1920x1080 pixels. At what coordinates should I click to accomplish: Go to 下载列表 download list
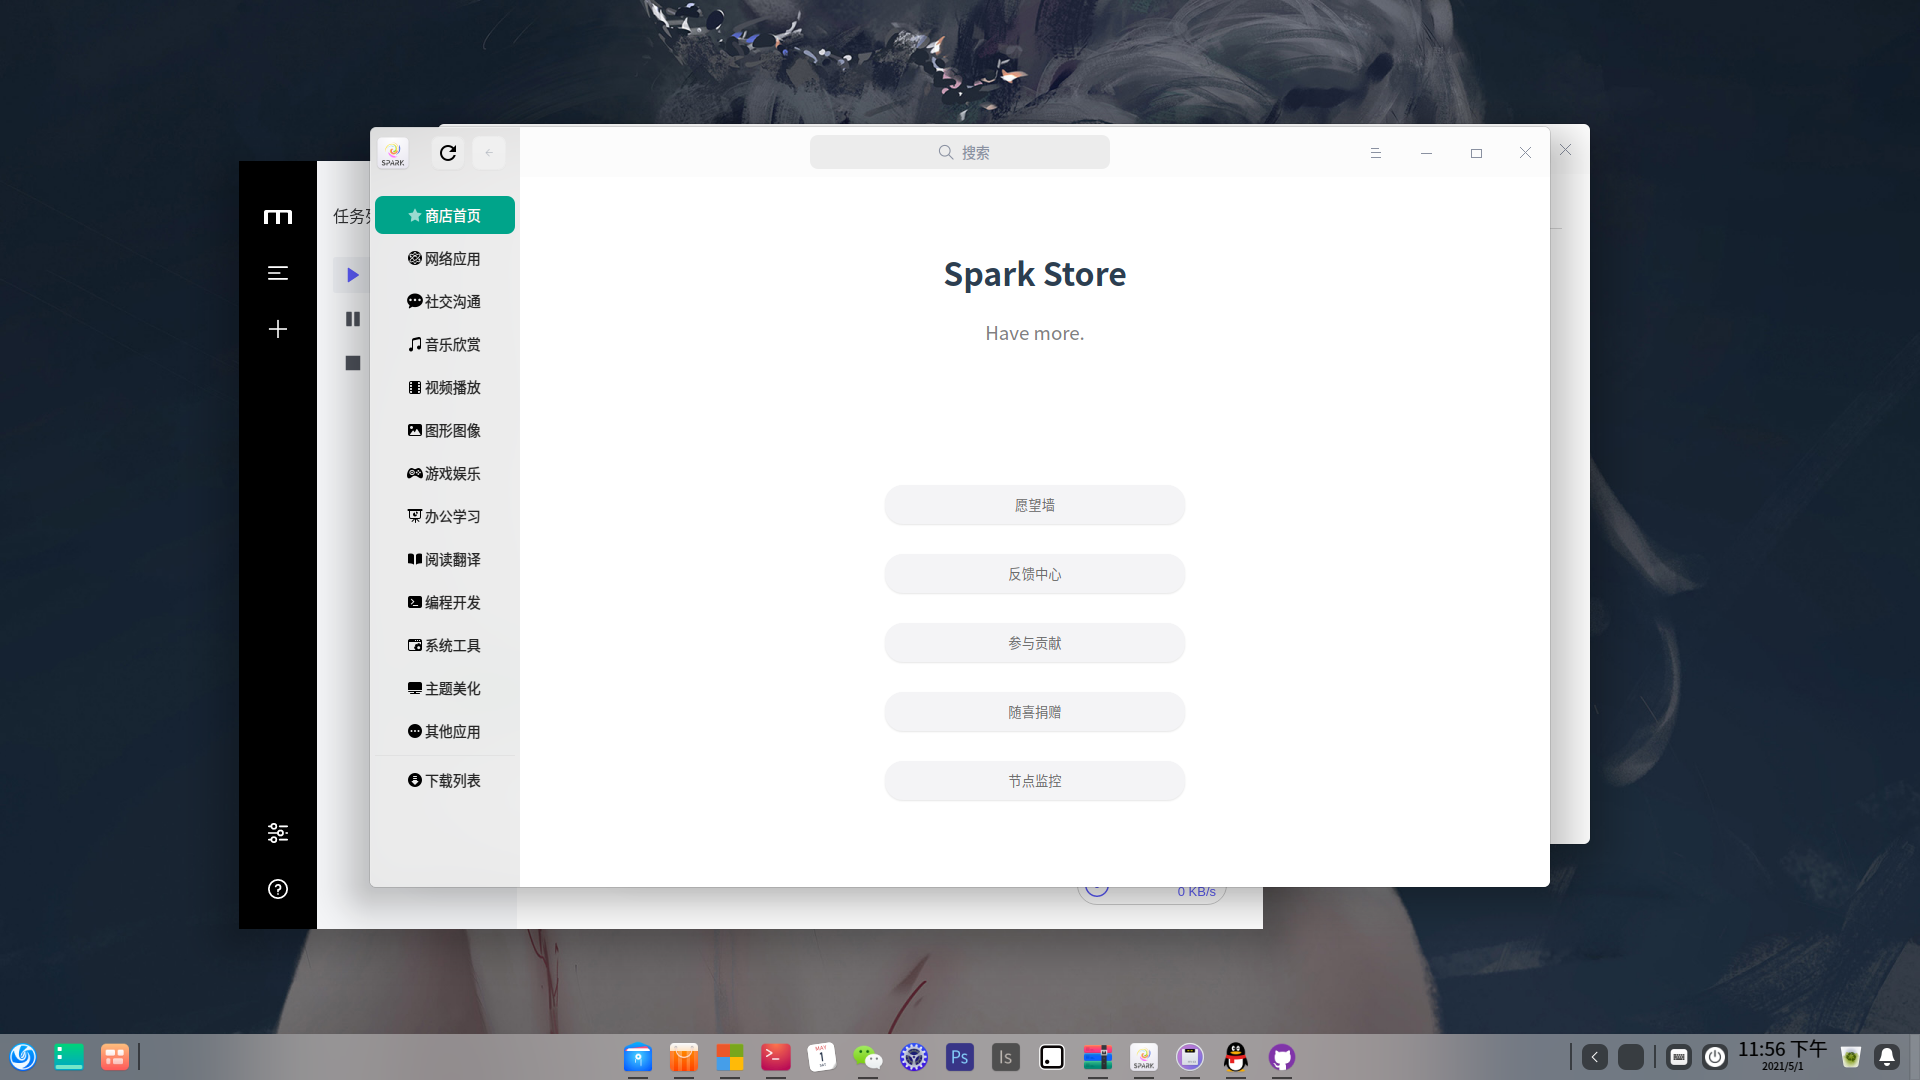444,781
